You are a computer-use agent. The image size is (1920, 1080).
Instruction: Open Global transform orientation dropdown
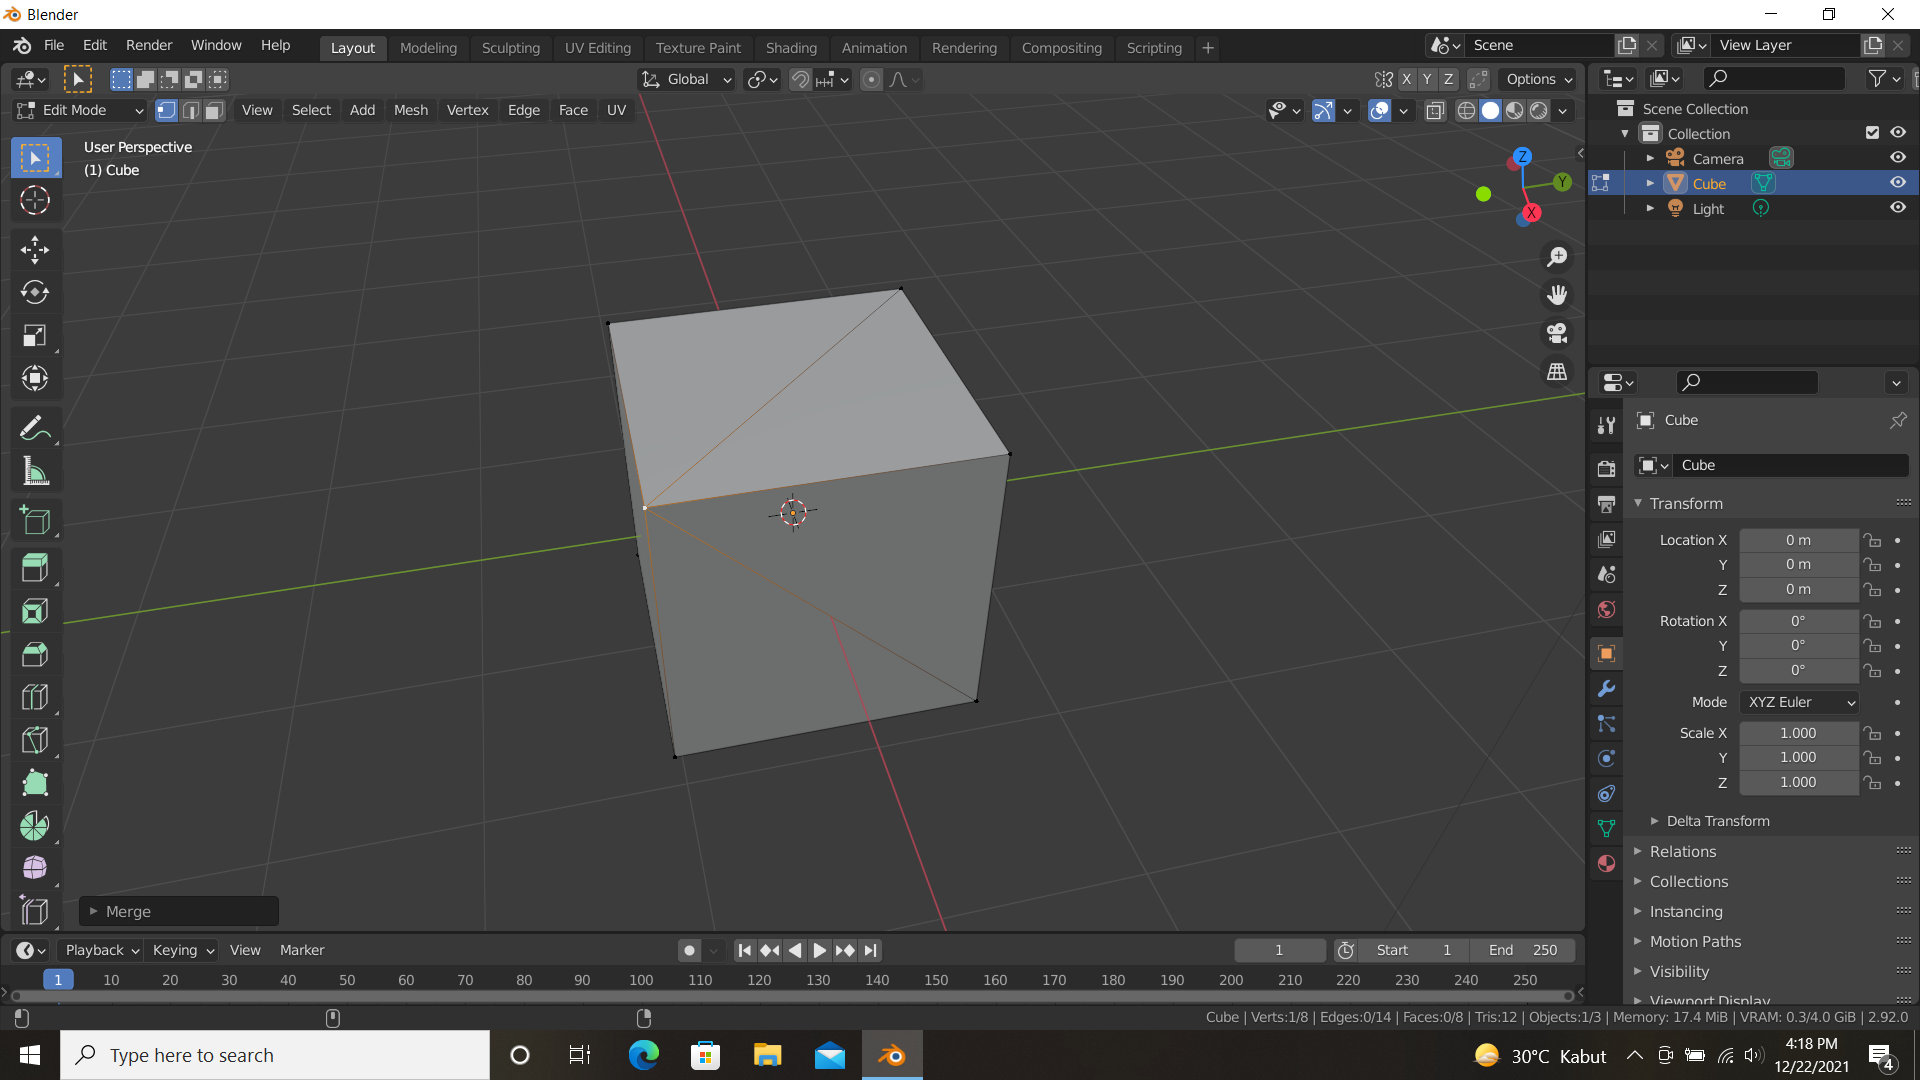pyautogui.click(x=687, y=80)
